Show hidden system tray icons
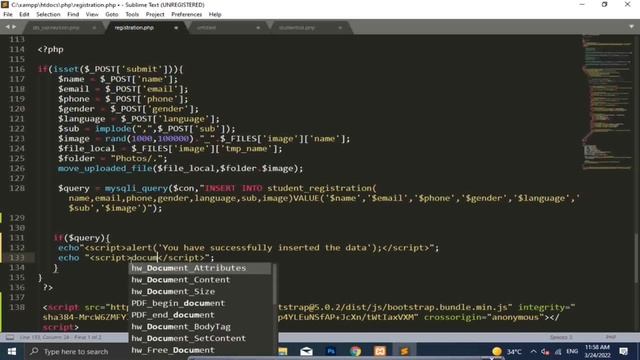This screenshot has height=360, width=640. pyautogui.click(x=533, y=351)
